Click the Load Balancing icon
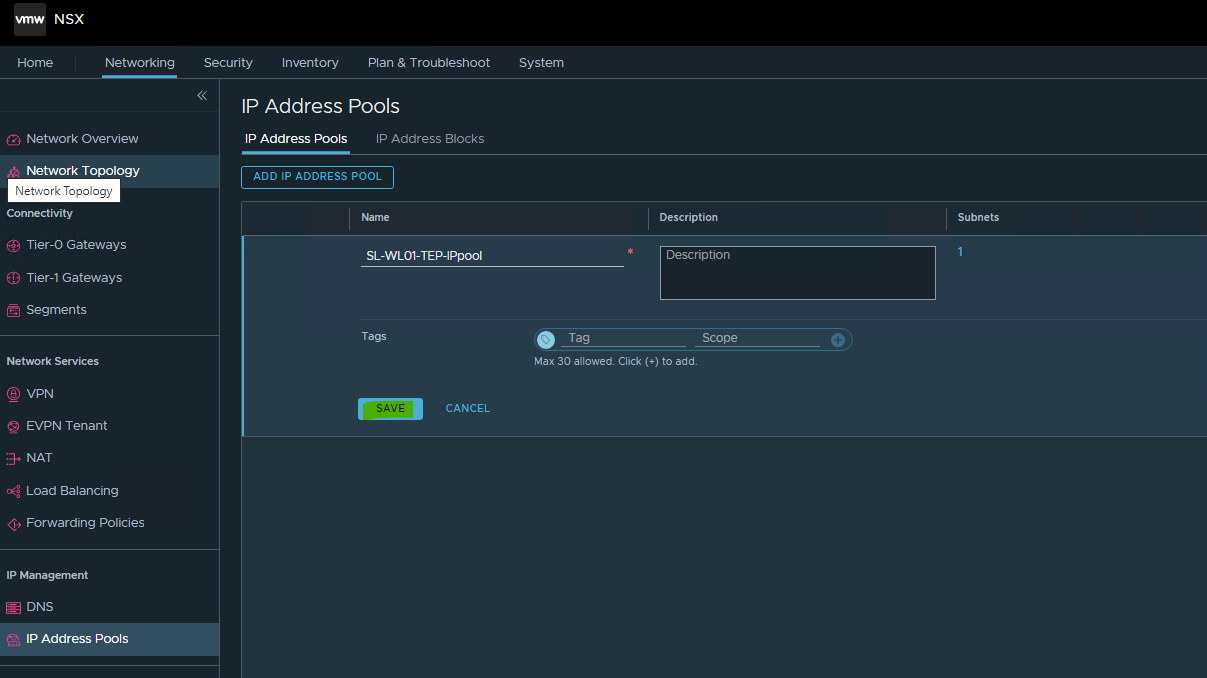This screenshot has width=1207, height=678. [x=13, y=491]
